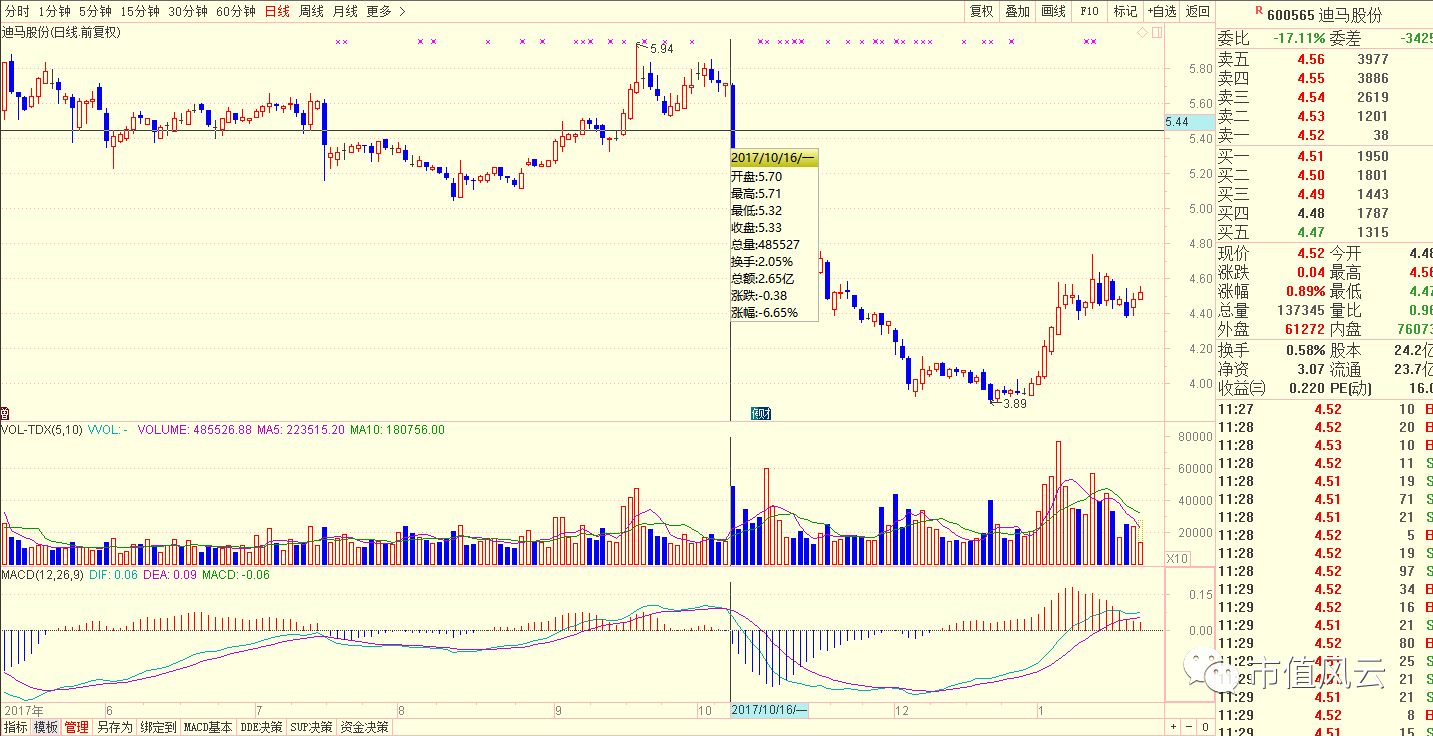The image size is (1433, 736).
Task: Expand the 更多 periods menu
Action: pyautogui.click(x=386, y=11)
